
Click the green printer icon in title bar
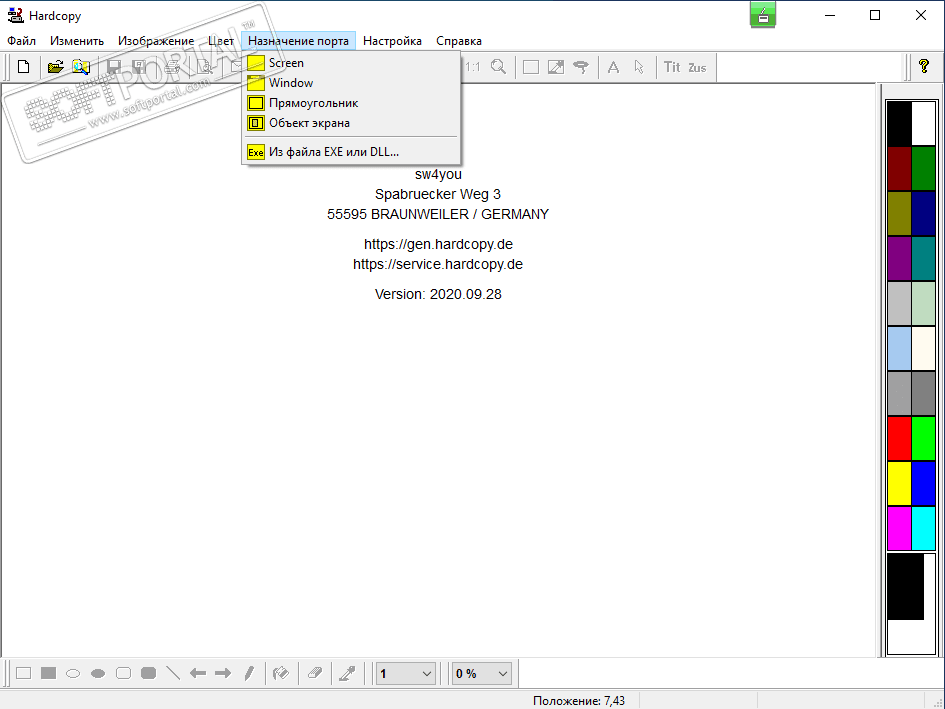763,15
